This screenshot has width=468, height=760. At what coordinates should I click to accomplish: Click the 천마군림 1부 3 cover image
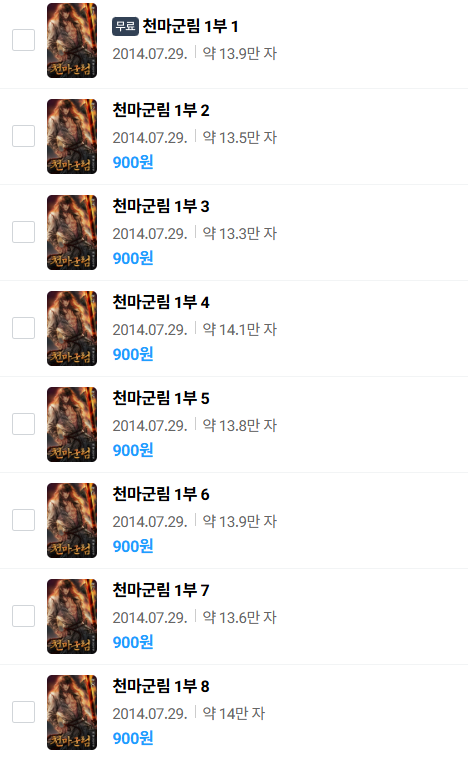click(x=72, y=232)
